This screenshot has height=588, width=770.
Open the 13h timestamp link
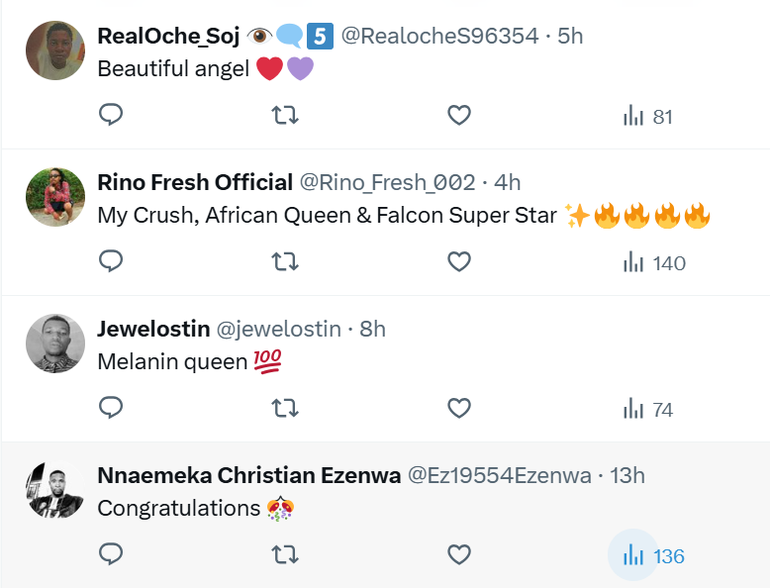click(x=627, y=475)
